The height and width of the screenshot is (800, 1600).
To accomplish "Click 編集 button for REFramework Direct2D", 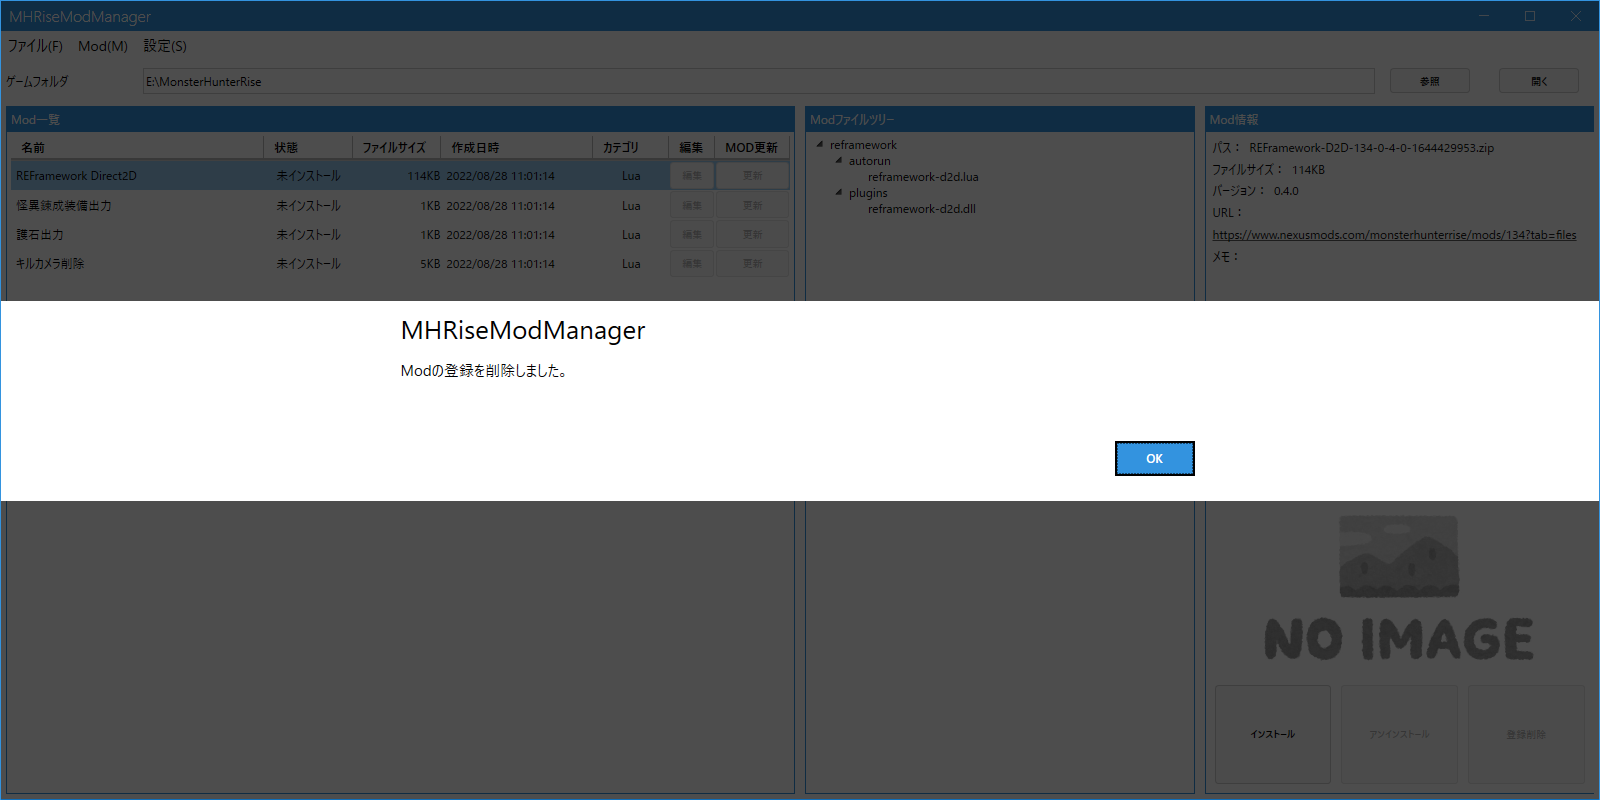I will point(692,175).
